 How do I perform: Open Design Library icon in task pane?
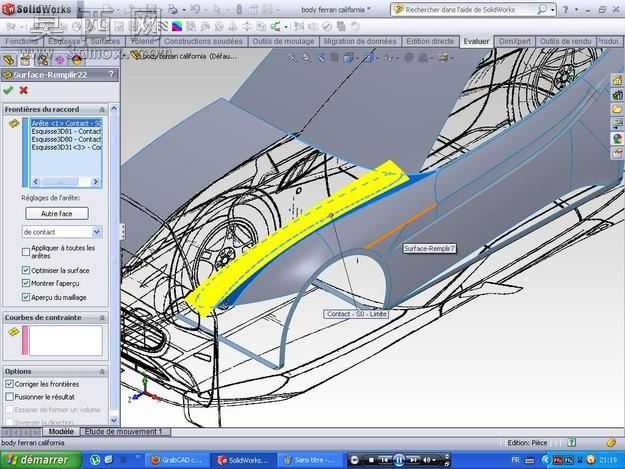[617, 95]
